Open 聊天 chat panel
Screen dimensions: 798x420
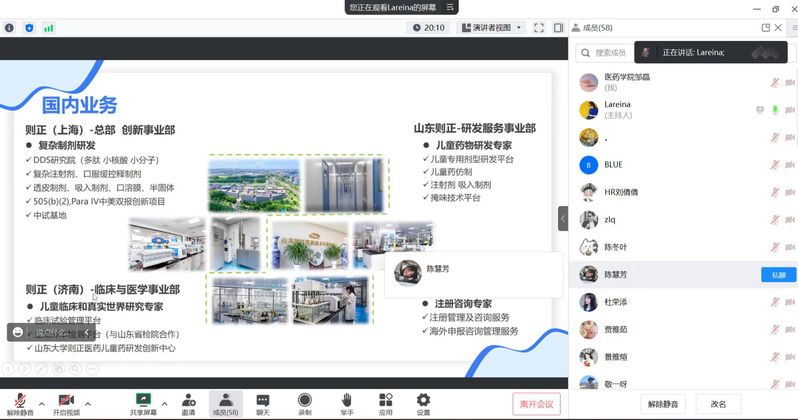(x=263, y=404)
